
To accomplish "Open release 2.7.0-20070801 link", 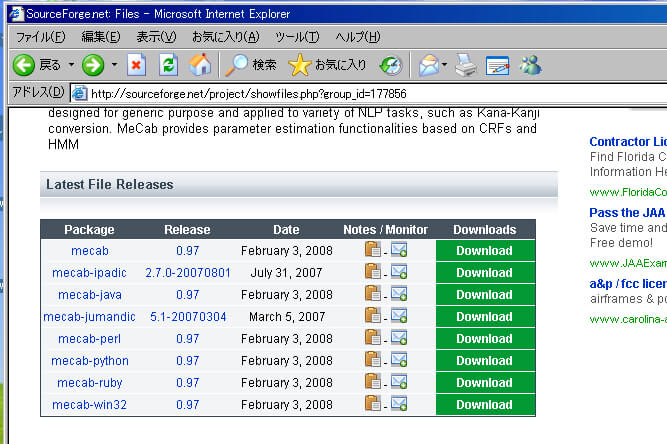I will tap(187, 272).
